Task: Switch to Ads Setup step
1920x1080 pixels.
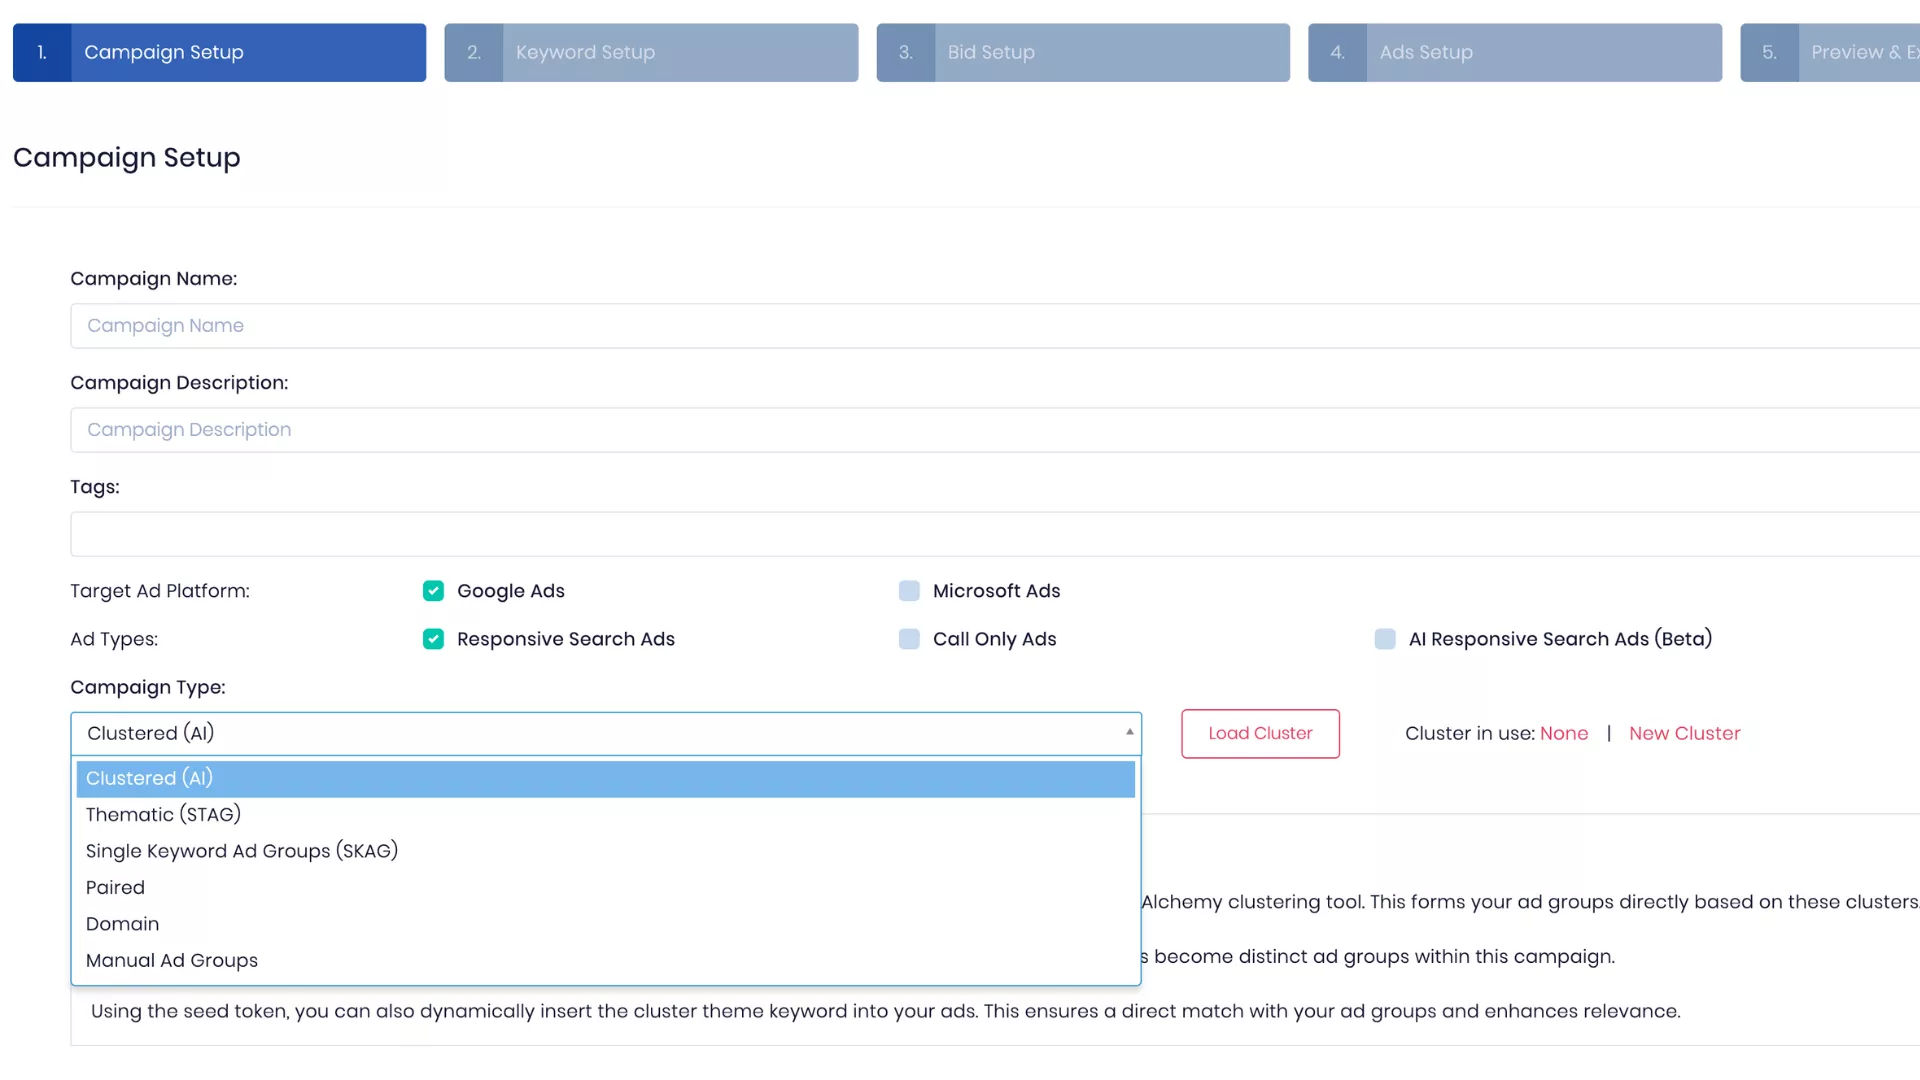Action: [x=1514, y=52]
